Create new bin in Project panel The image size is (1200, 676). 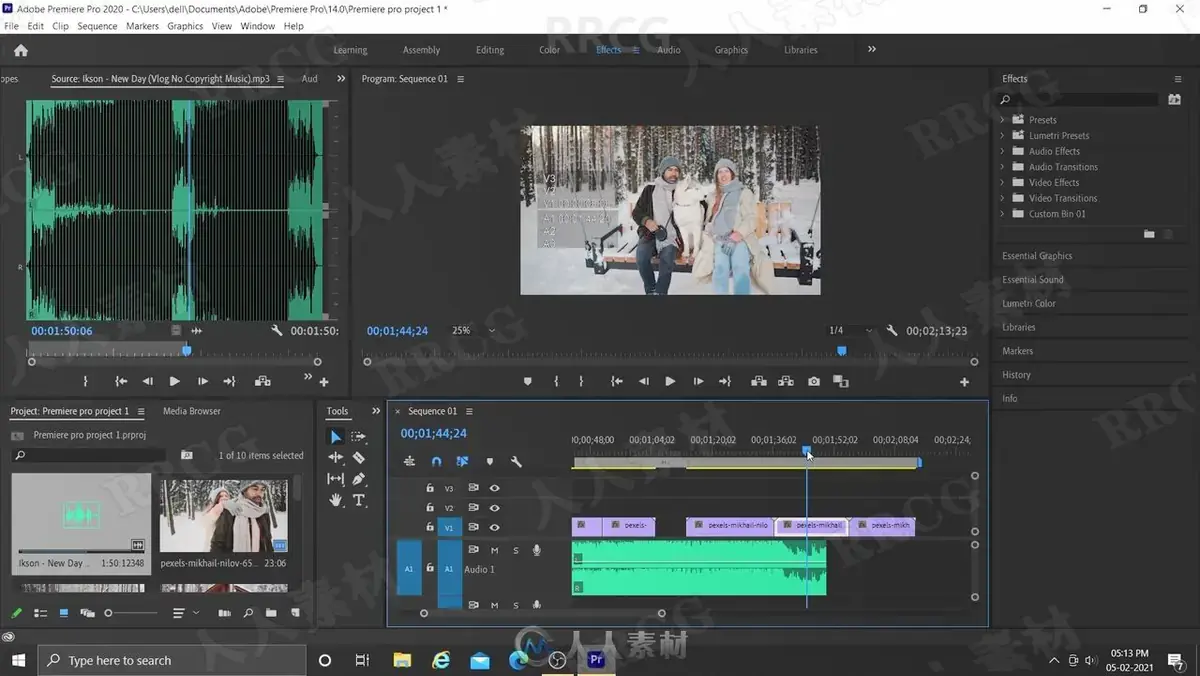point(271,613)
